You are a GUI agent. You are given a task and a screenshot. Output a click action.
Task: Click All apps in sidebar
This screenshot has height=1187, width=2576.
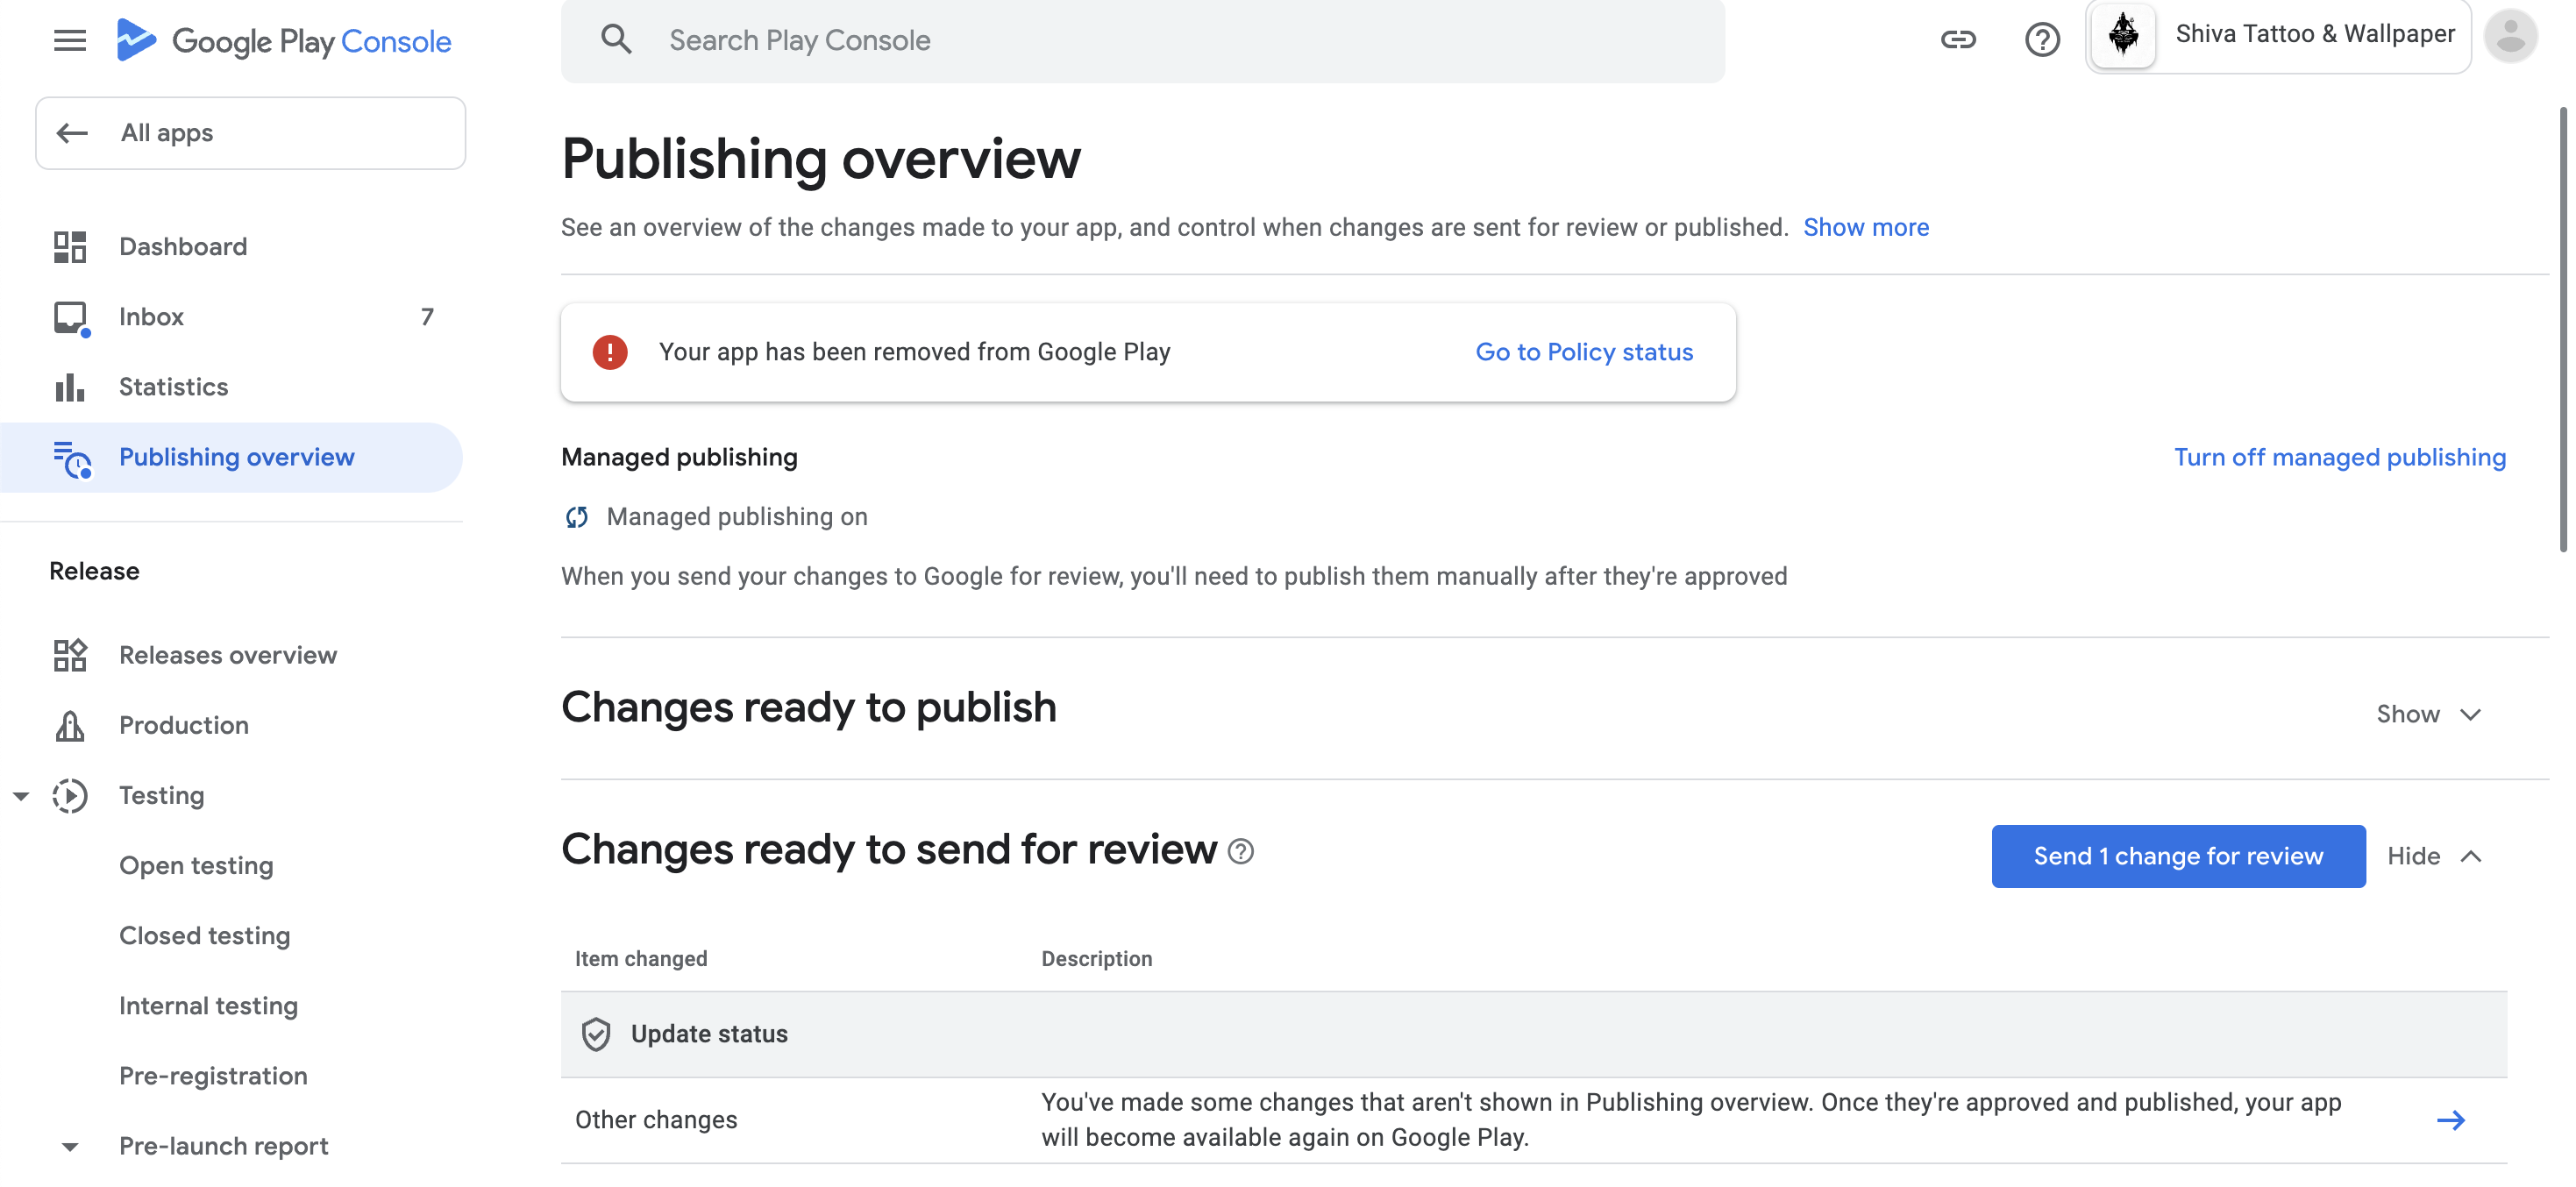[x=250, y=133]
